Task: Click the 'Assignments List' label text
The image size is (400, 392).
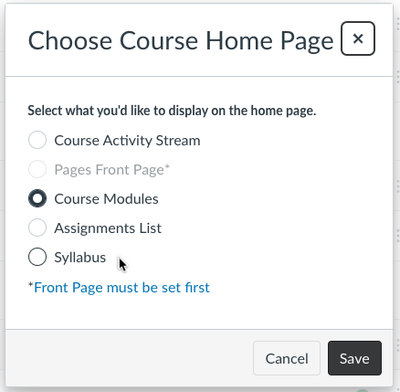Action: point(108,228)
